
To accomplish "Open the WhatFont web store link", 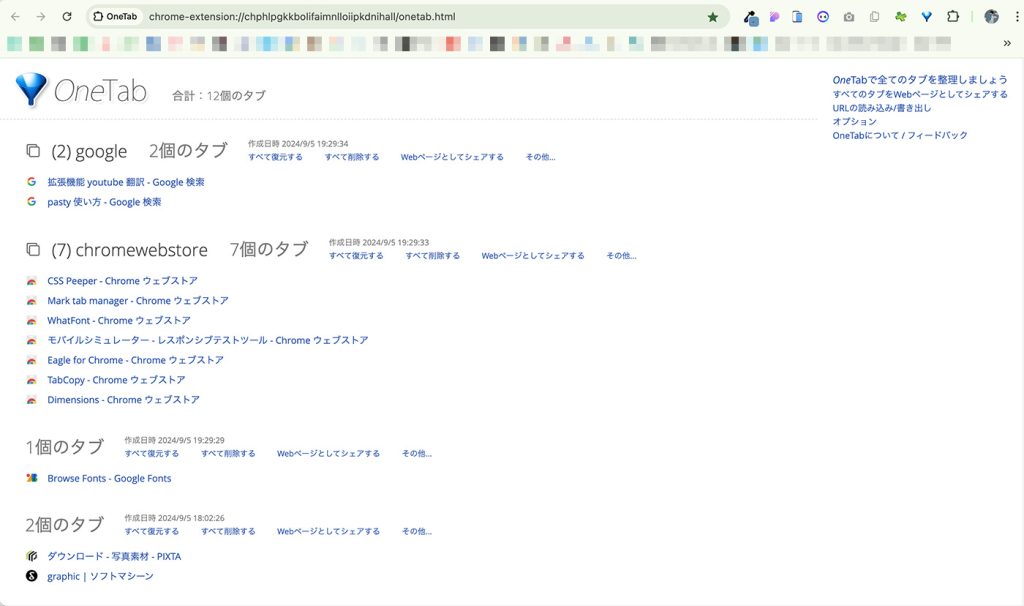I will tap(119, 321).
